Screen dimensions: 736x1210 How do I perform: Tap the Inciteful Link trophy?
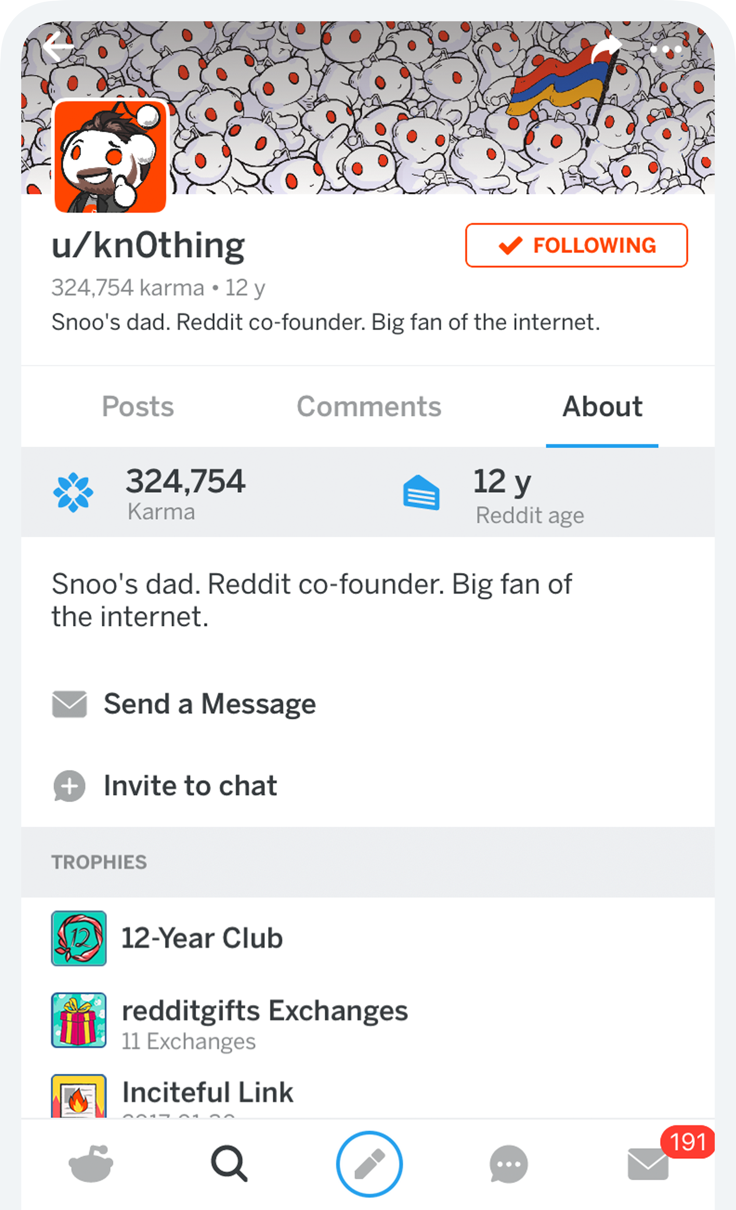click(207, 1092)
